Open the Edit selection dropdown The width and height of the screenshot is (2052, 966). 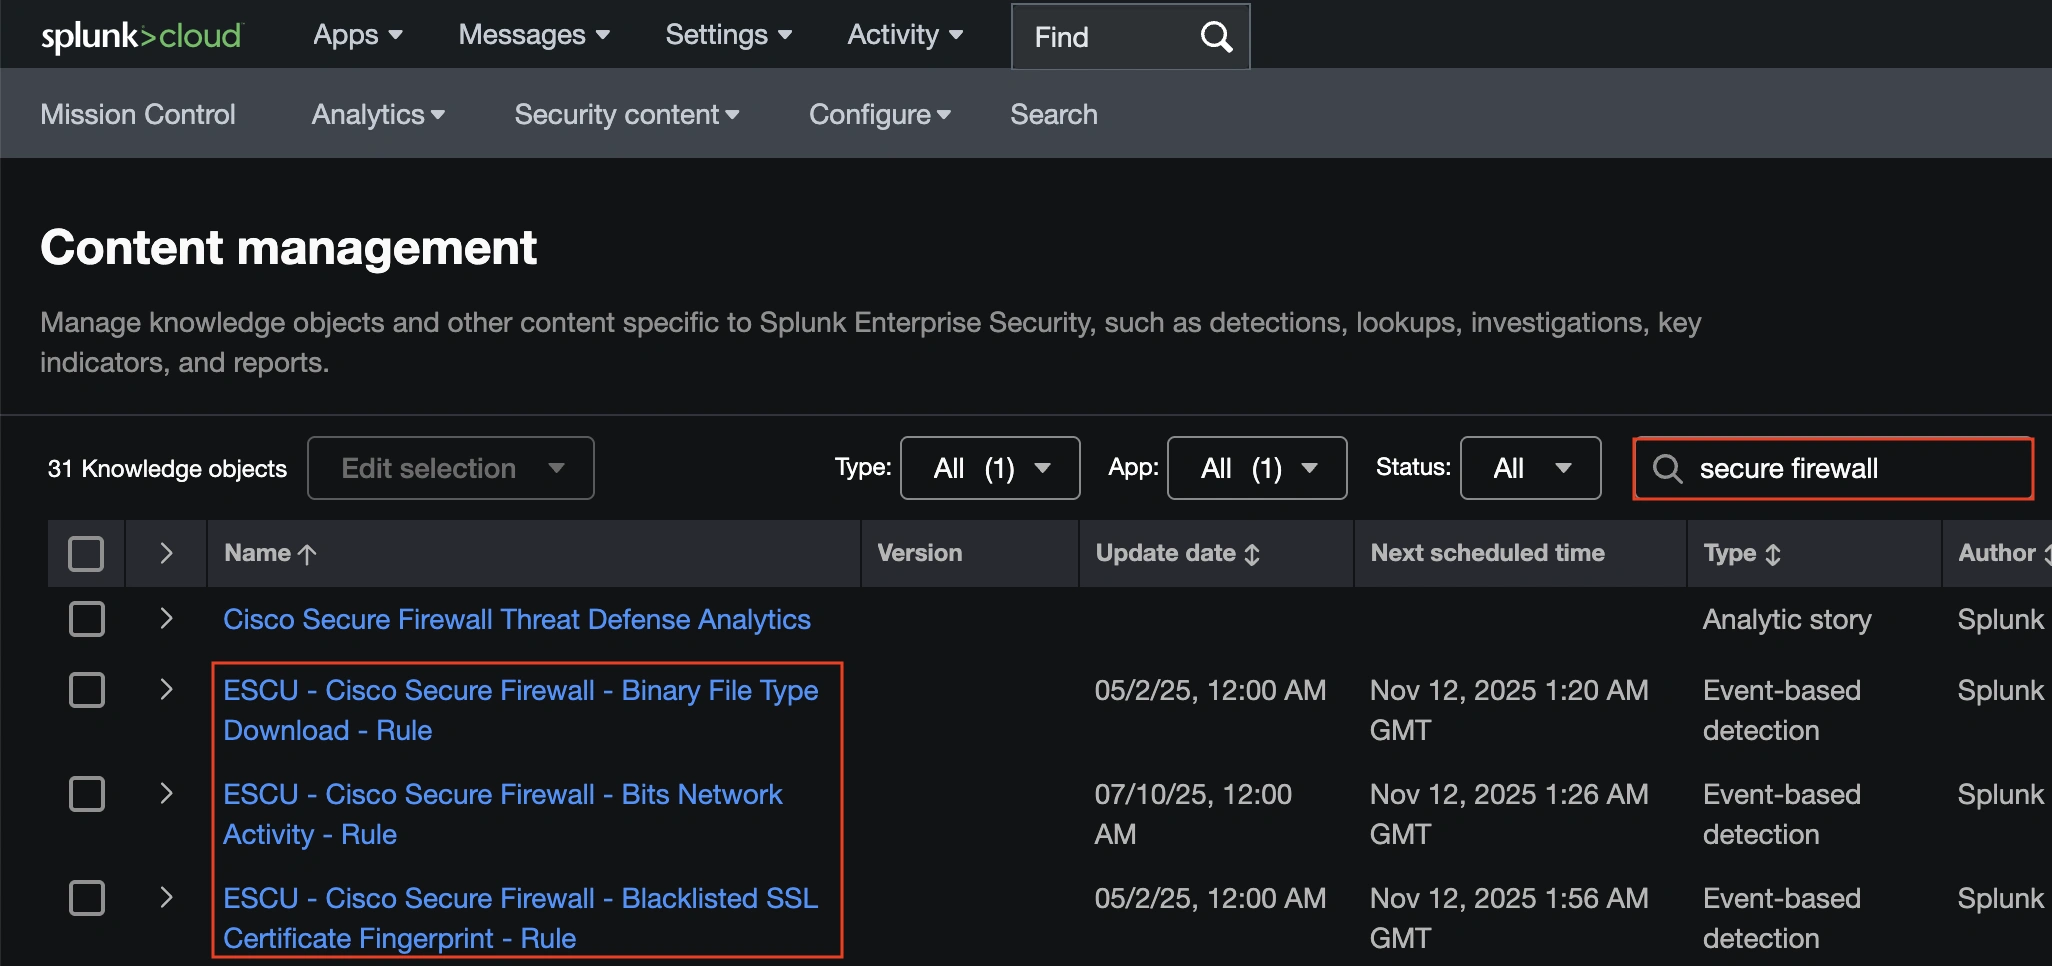tap(450, 467)
